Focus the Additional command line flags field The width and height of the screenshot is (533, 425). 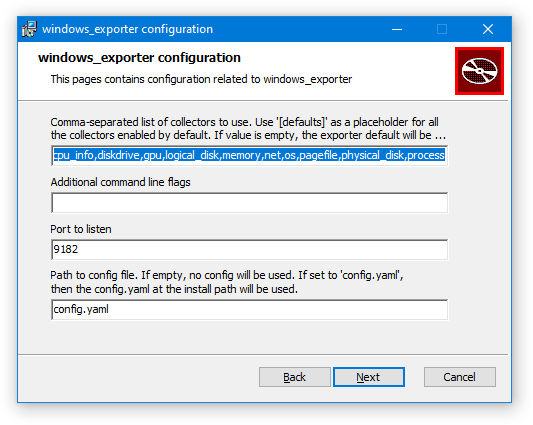pos(250,203)
